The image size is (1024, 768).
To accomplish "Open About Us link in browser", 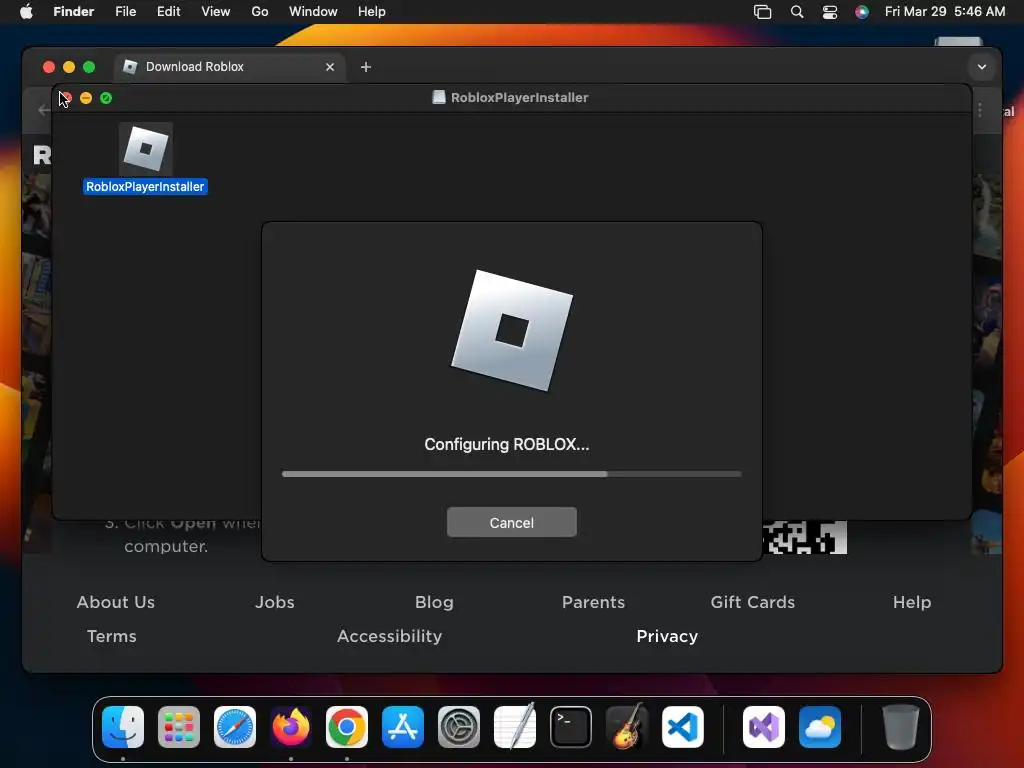I will 116,602.
